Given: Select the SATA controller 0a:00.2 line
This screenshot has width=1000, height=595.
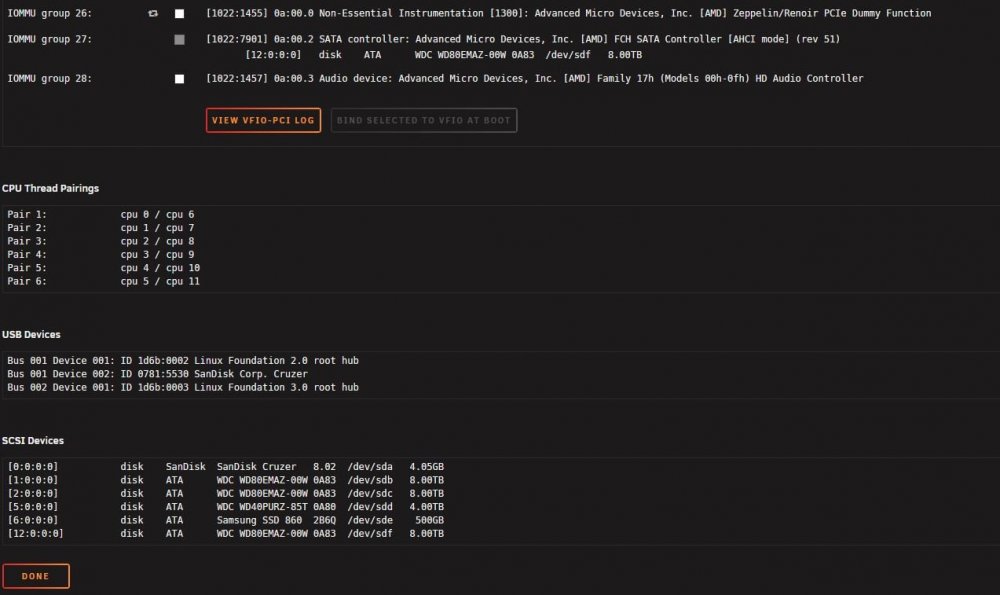Looking at the screenshot, I should [523, 40].
